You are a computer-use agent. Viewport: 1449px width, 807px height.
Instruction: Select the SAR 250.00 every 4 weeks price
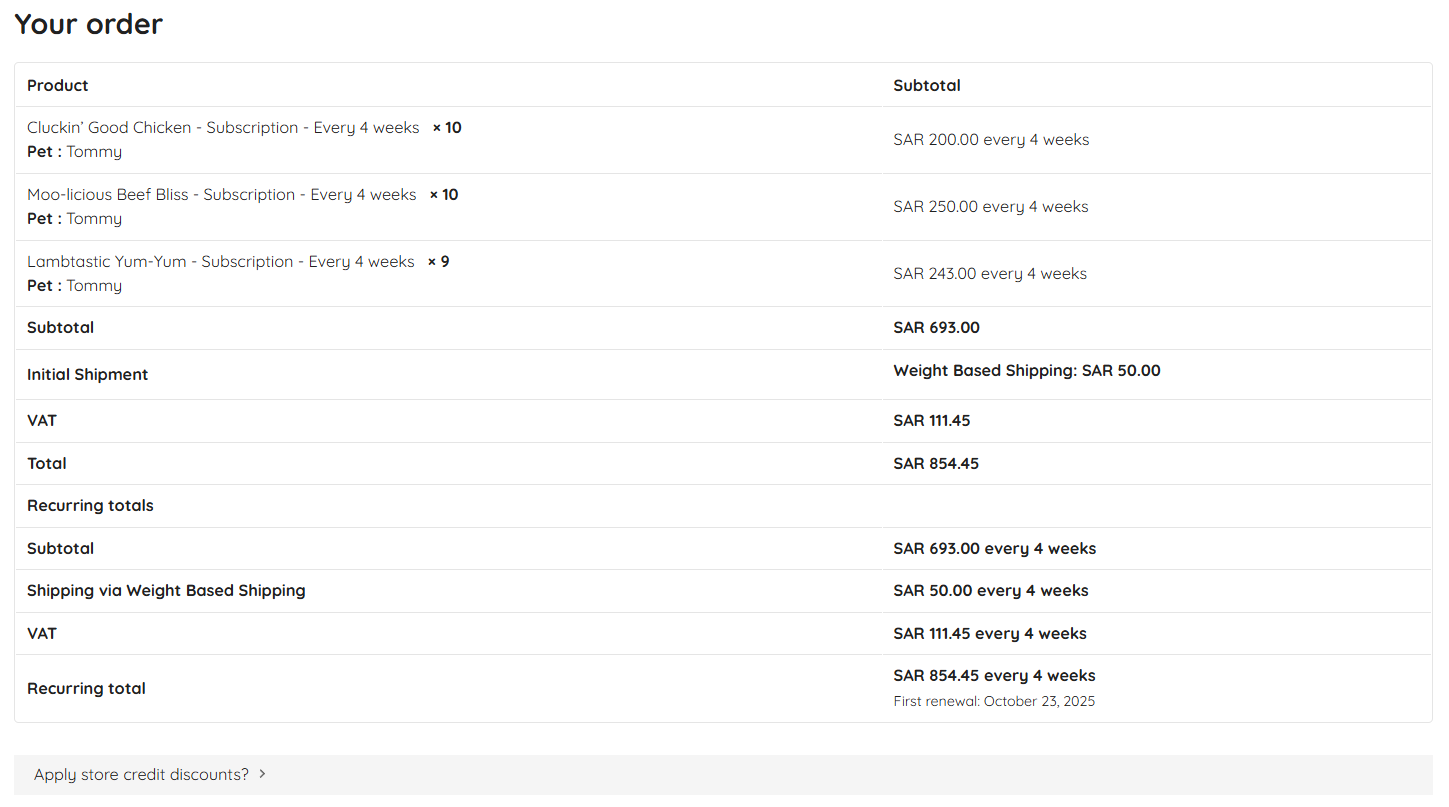point(990,207)
